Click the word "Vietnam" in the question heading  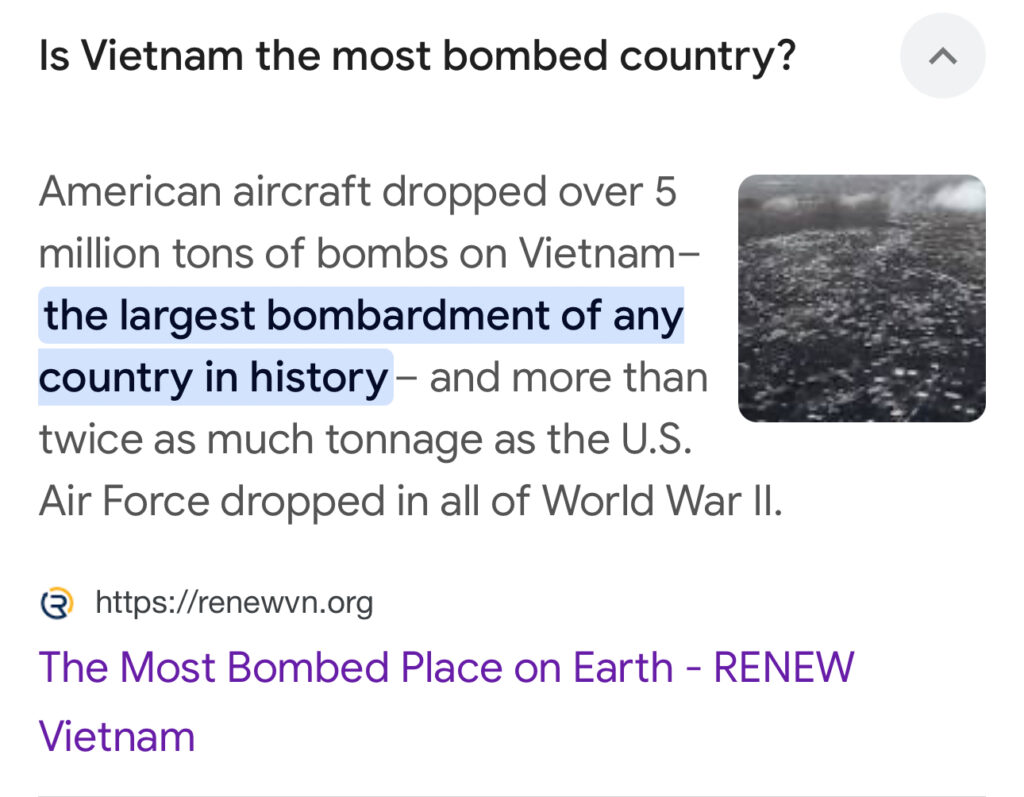(161, 57)
